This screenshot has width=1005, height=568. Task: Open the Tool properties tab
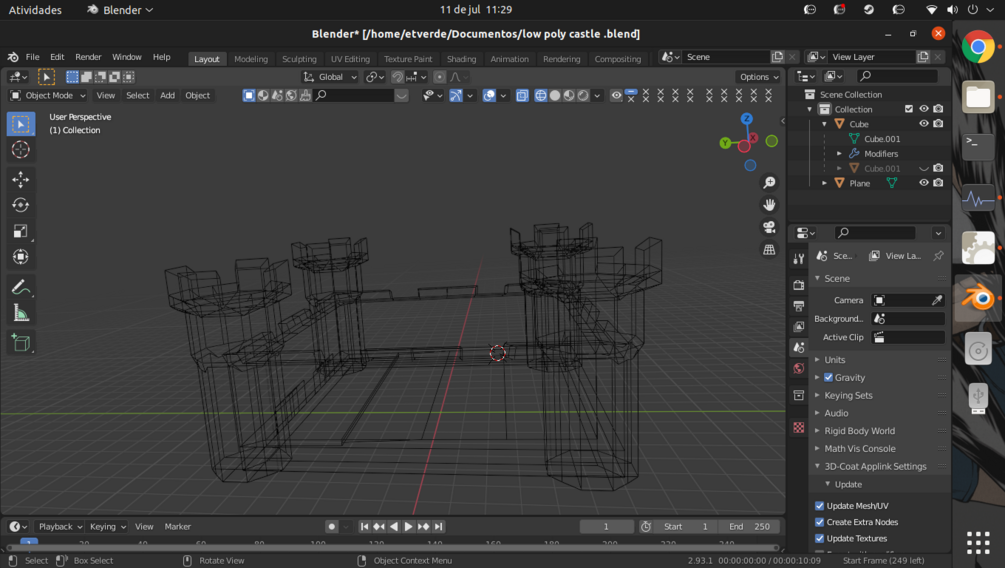799,258
